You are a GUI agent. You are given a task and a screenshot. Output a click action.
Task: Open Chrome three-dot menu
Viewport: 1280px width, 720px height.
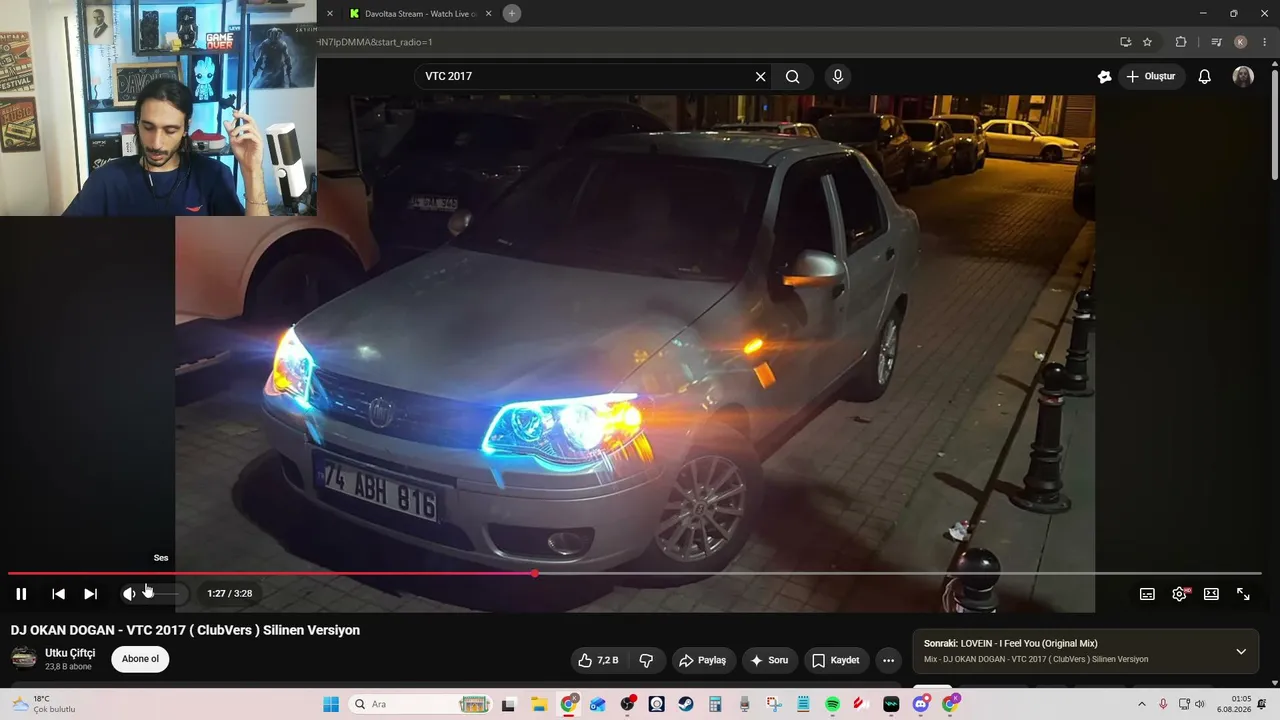point(1265,42)
